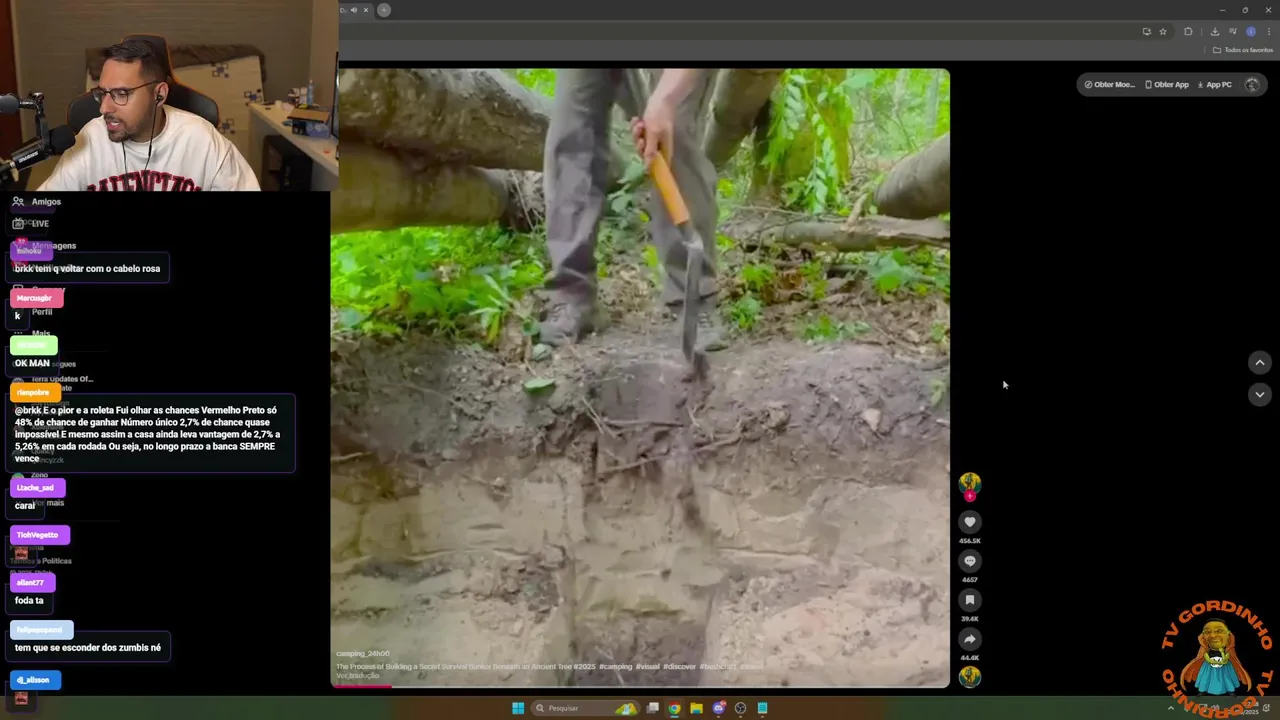Click the #discover hashtag in caption

coord(678,666)
